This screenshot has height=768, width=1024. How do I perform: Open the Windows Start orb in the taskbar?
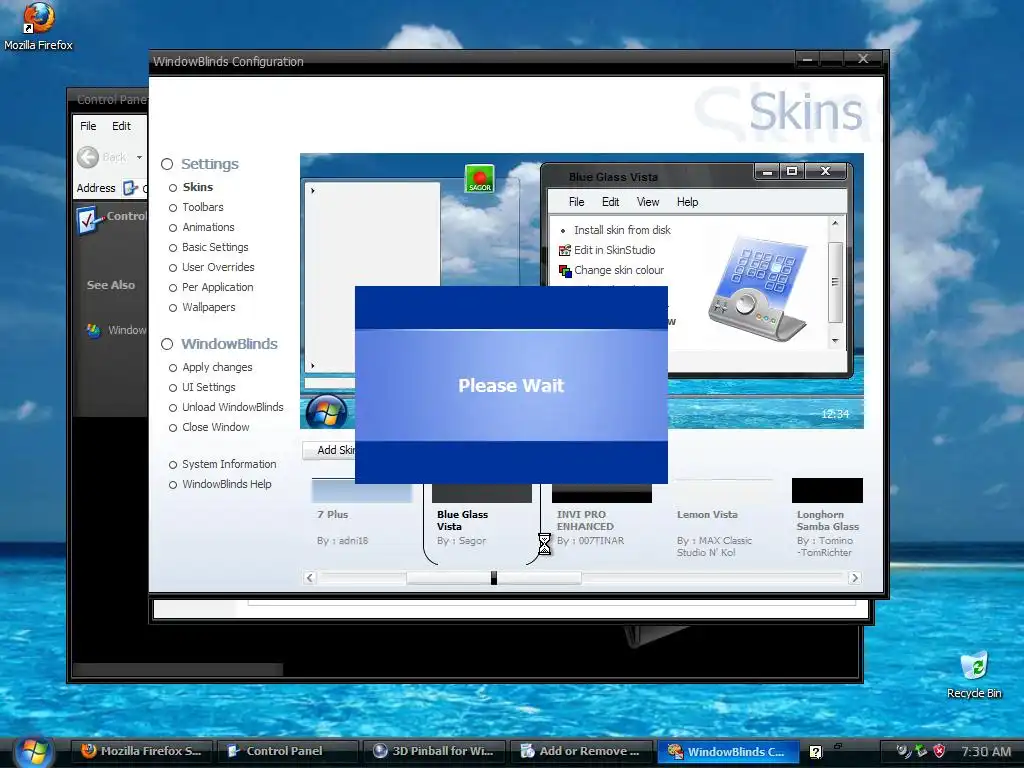click(x=32, y=752)
